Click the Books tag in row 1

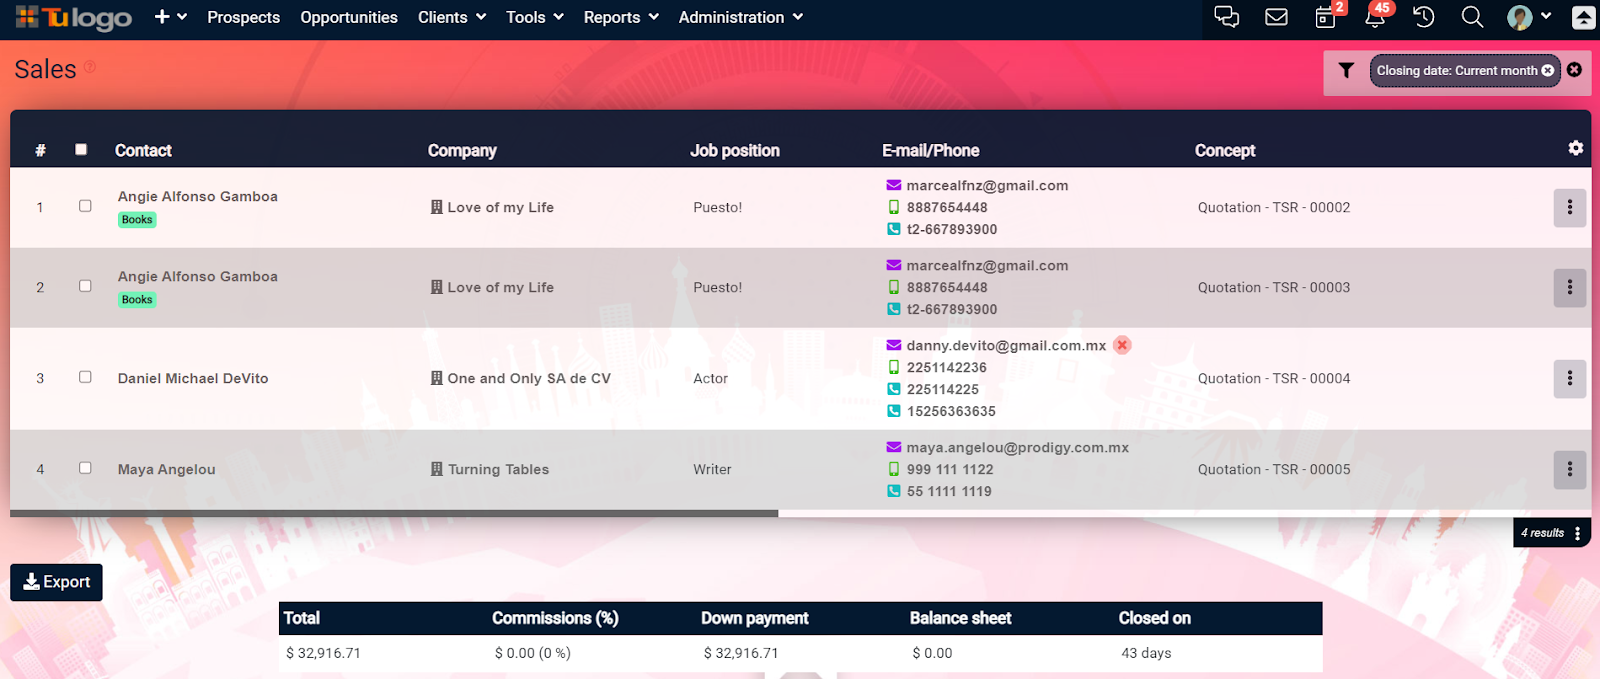137,220
